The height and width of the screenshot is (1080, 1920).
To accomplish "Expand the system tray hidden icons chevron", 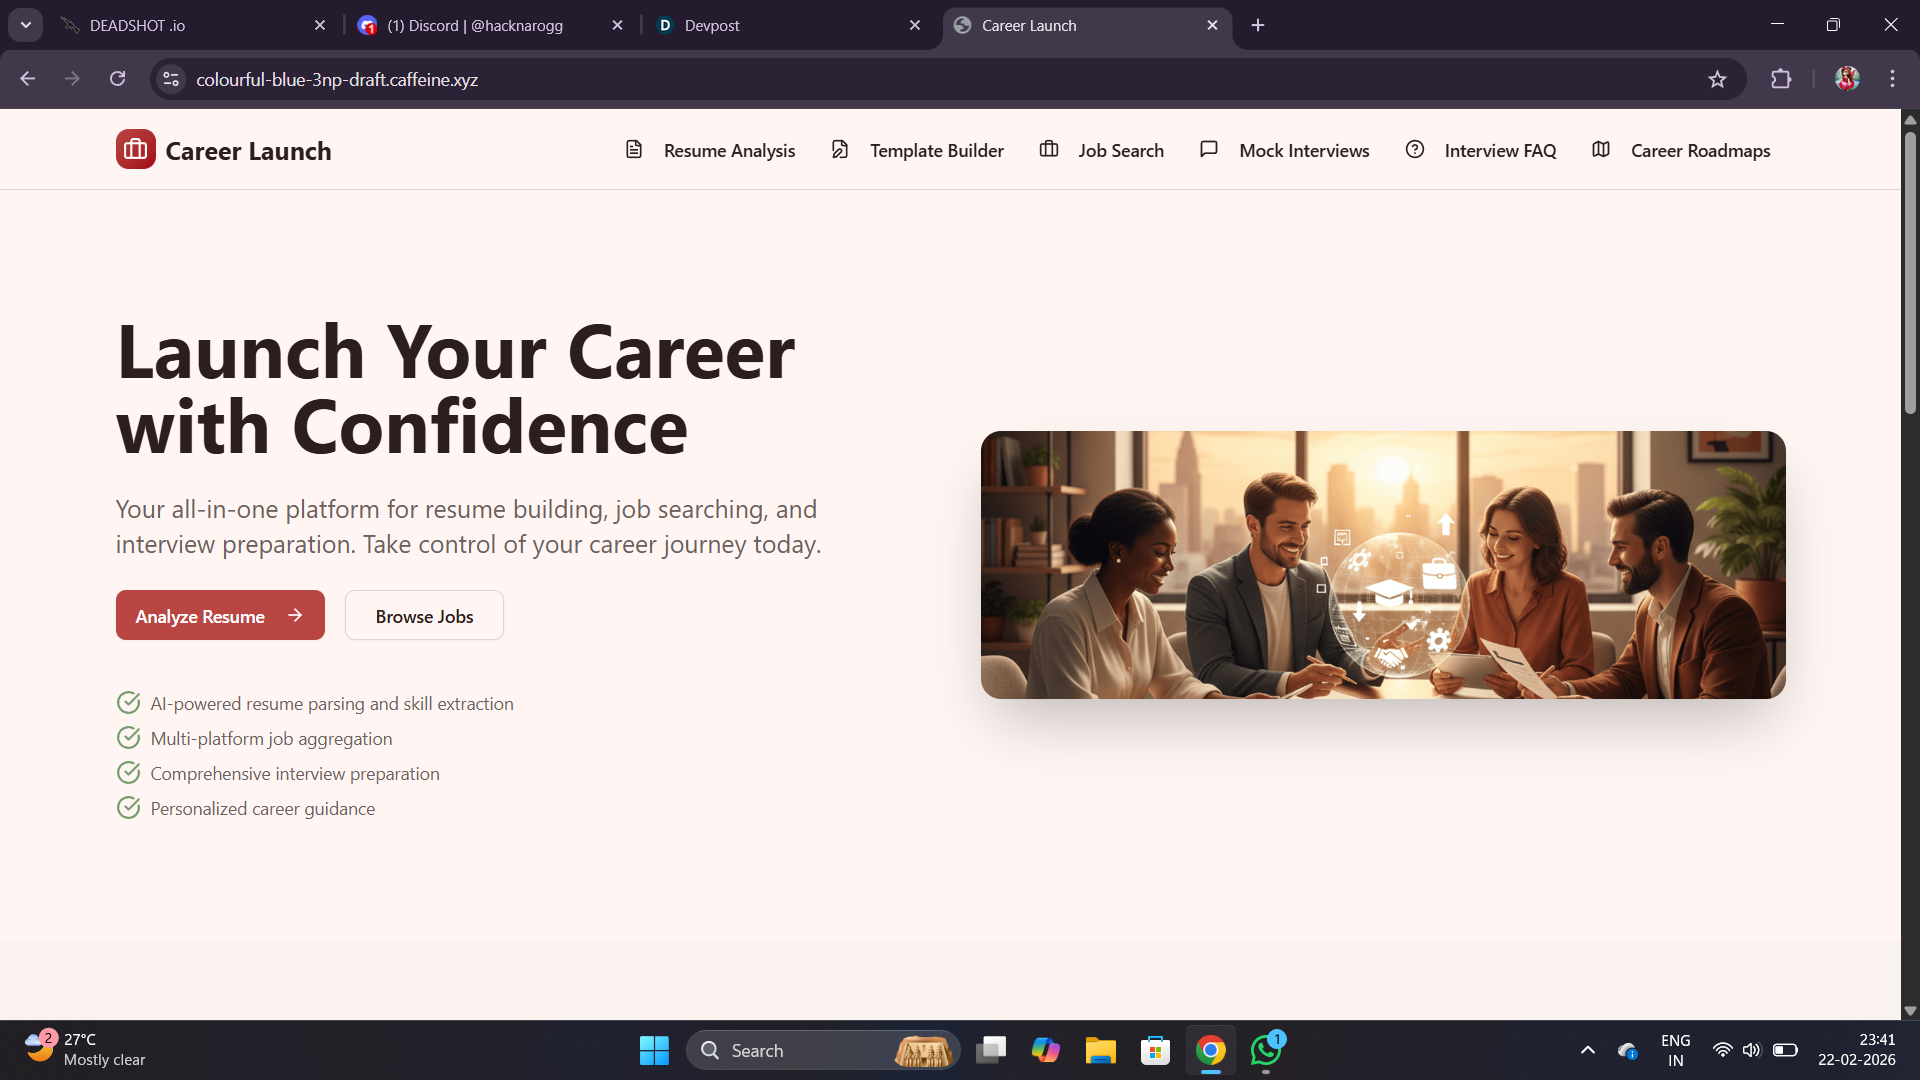I will coord(1588,1050).
